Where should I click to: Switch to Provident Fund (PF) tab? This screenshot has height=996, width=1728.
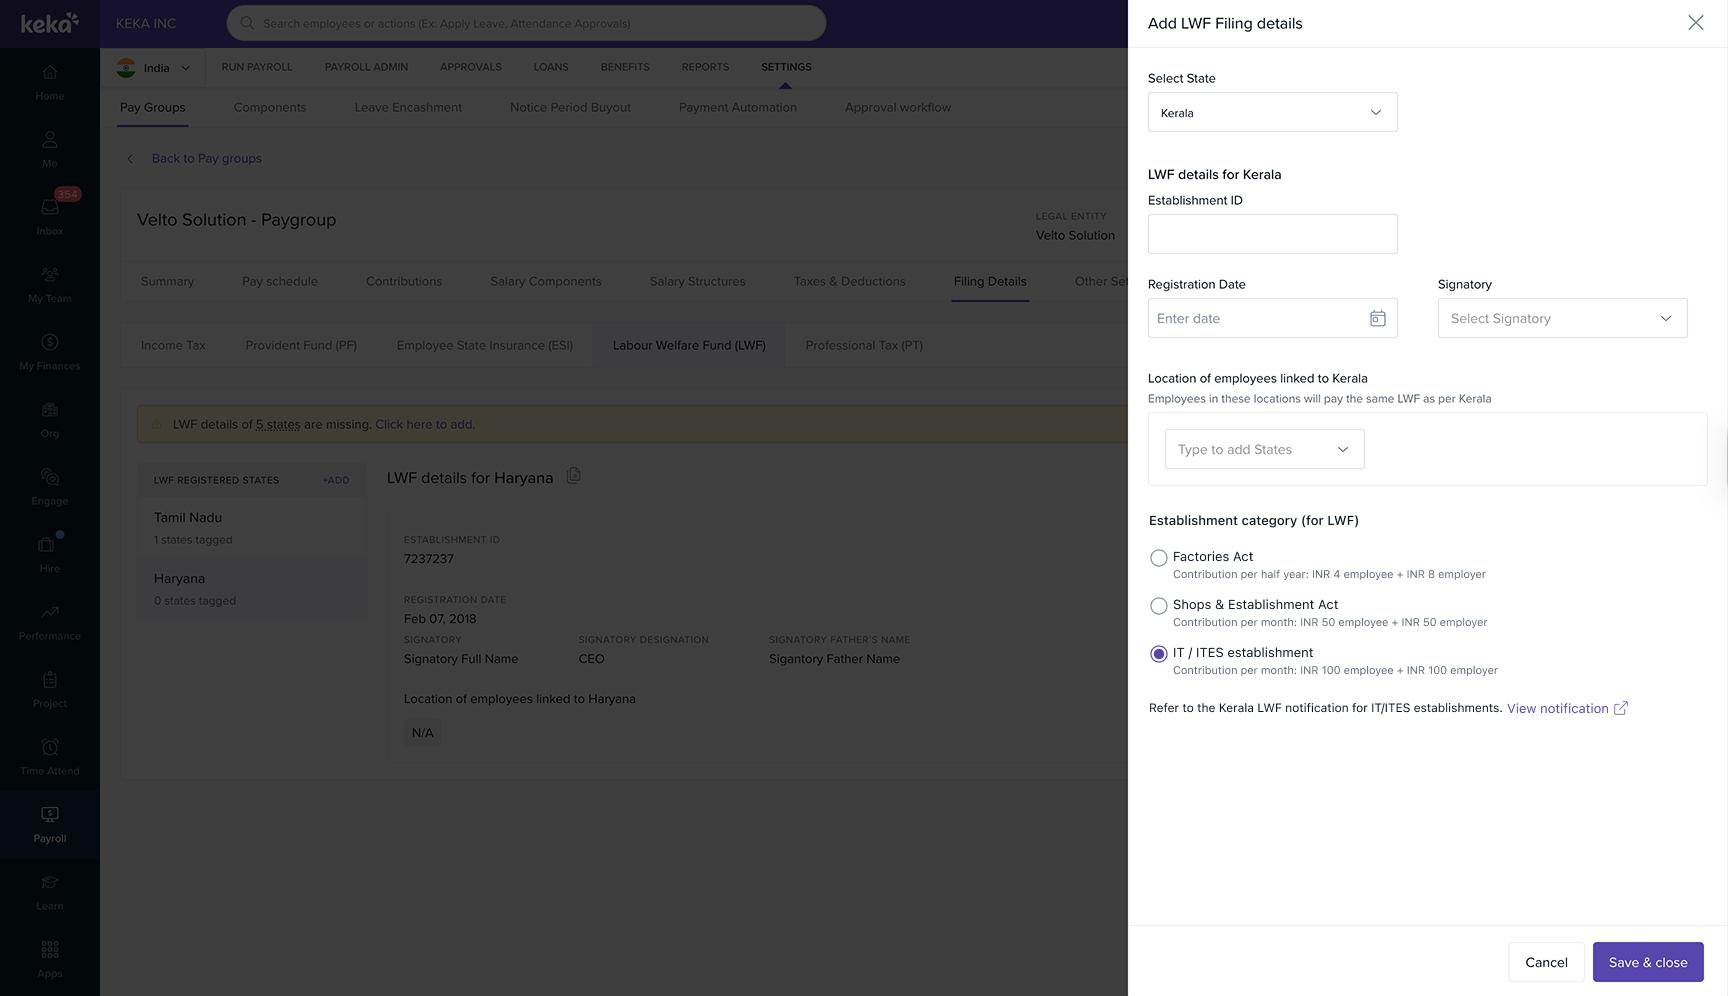[x=301, y=346]
